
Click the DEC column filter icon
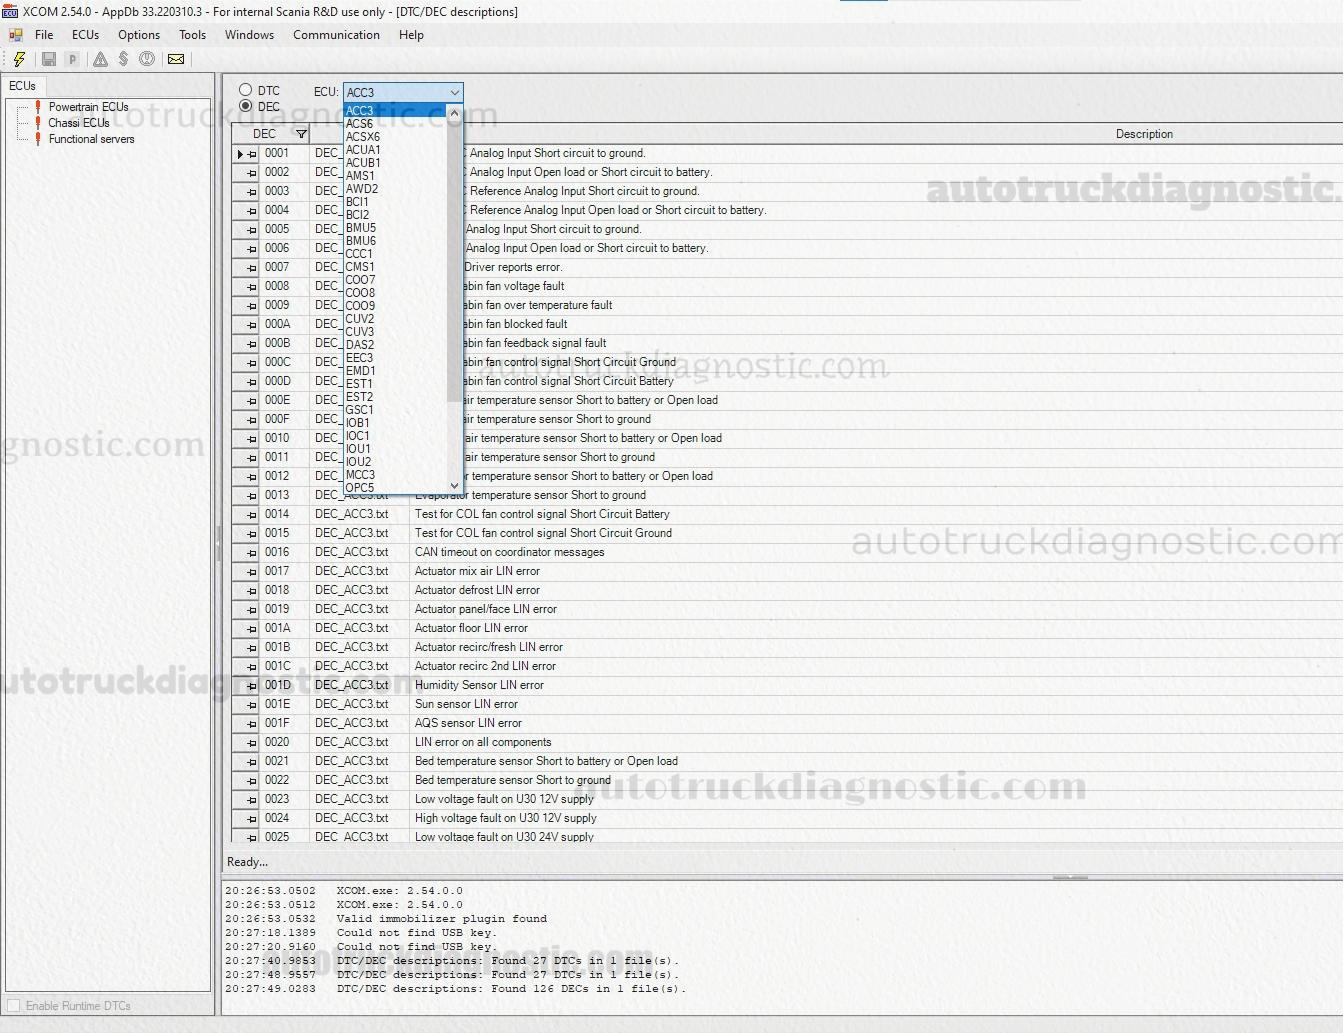[301, 134]
